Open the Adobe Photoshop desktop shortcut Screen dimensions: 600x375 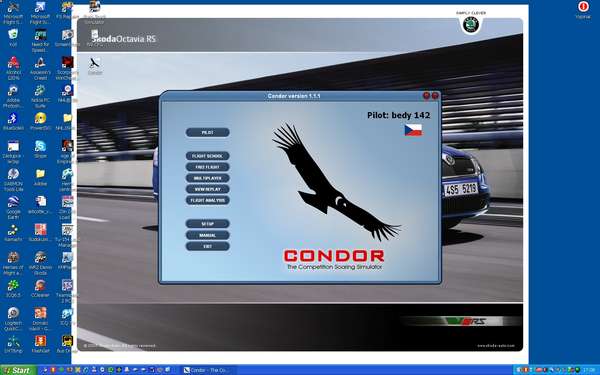tap(13, 96)
